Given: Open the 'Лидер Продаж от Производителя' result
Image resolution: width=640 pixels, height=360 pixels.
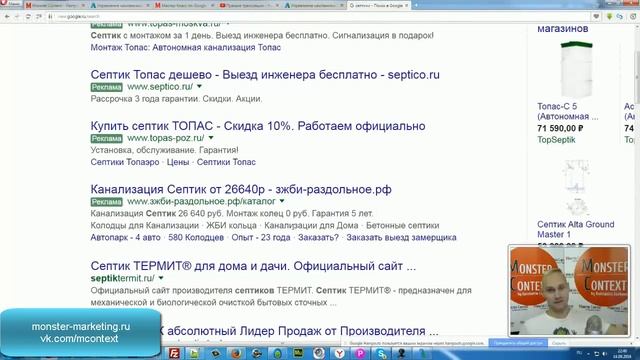Looking at the screenshot, I should pos(300,331).
